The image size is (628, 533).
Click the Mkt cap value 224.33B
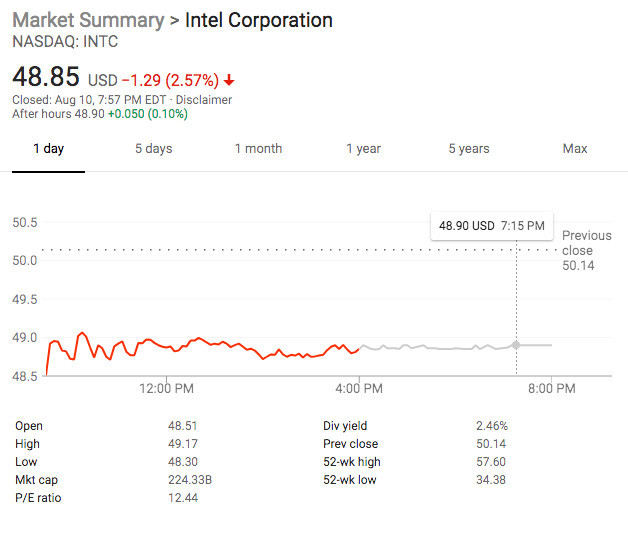pyautogui.click(x=190, y=480)
